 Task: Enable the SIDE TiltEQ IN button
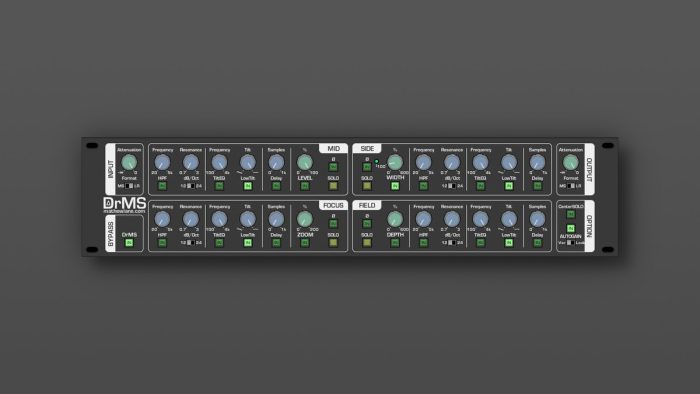480,186
